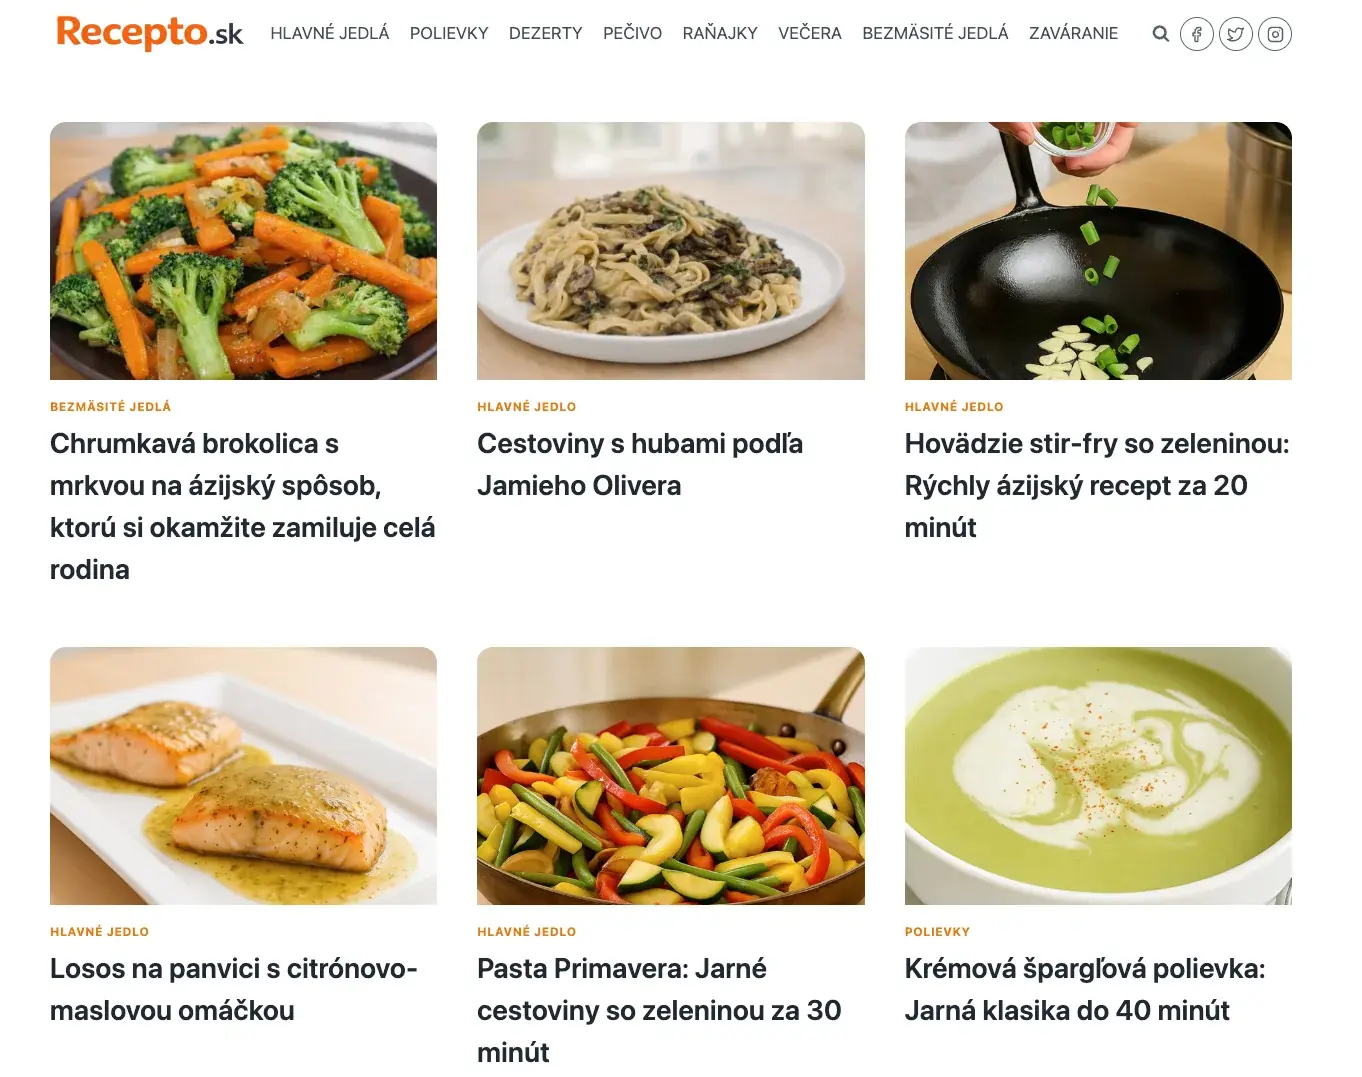Open the Dezerty category
Image resolution: width=1362 pixels, height=1077 pixels.
pyautogui.click(x=546, y=33)
